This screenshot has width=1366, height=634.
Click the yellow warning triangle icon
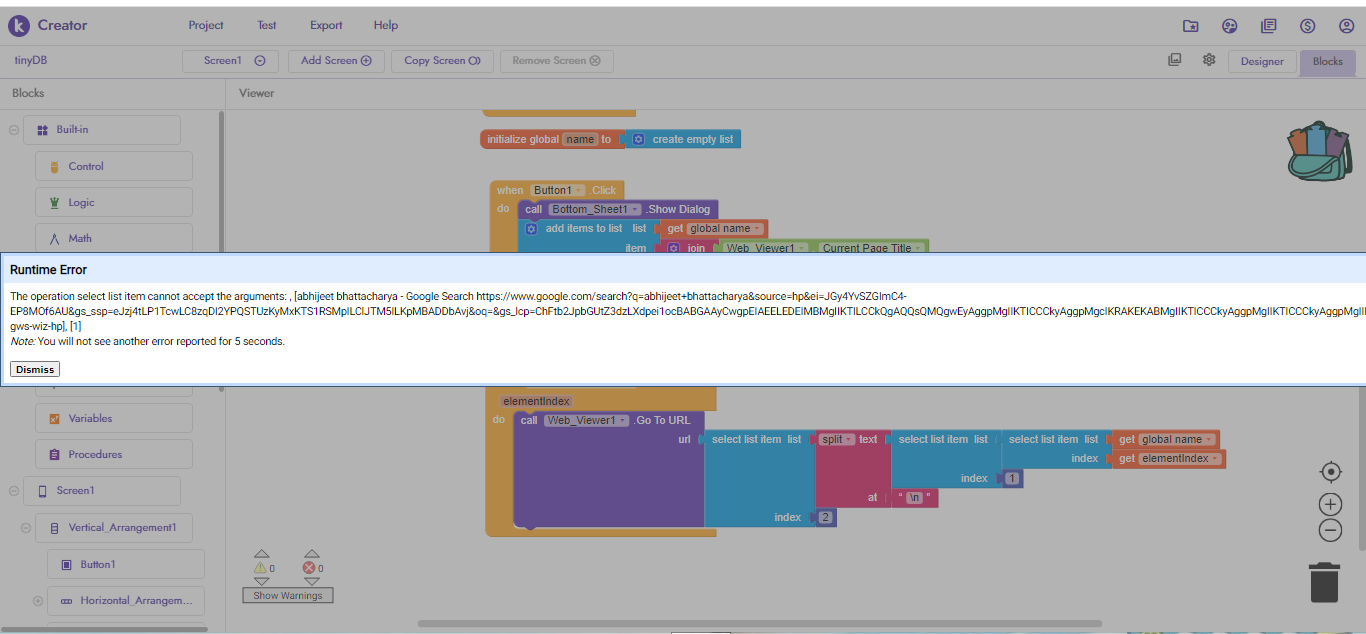(x=261, y=567)
